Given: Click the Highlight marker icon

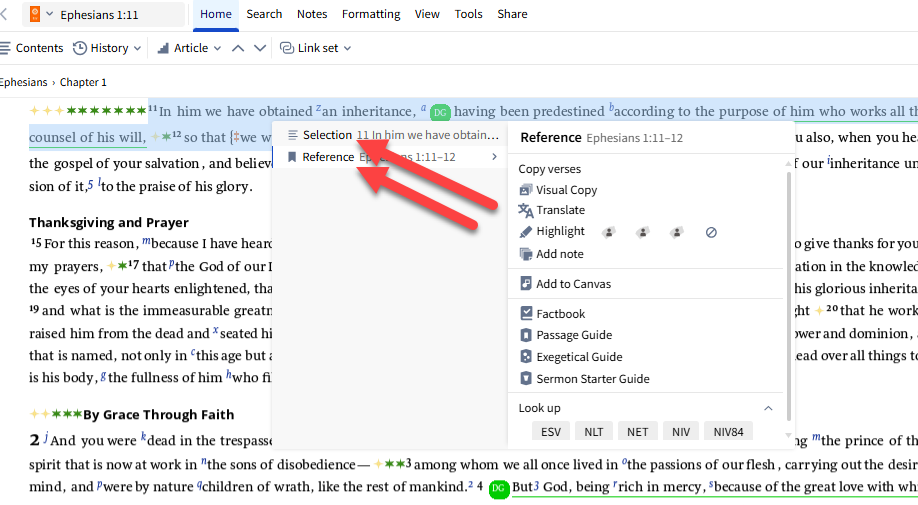Looking at the screenshot, I should click(x=526, y=232).
